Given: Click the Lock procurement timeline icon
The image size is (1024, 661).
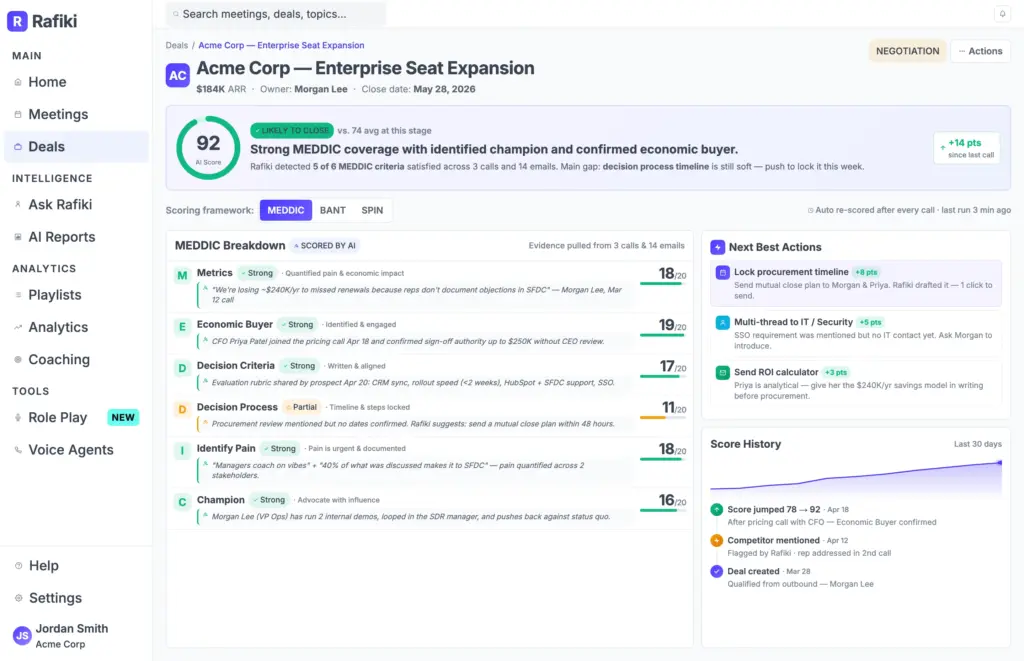Looking at the screenshot, I should 722,273.
